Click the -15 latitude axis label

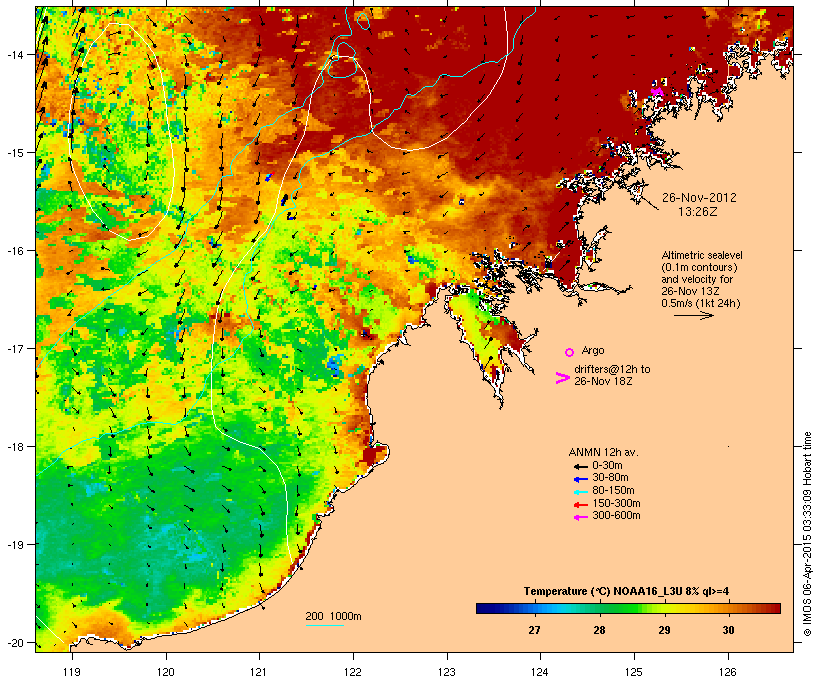pos(14,153)
